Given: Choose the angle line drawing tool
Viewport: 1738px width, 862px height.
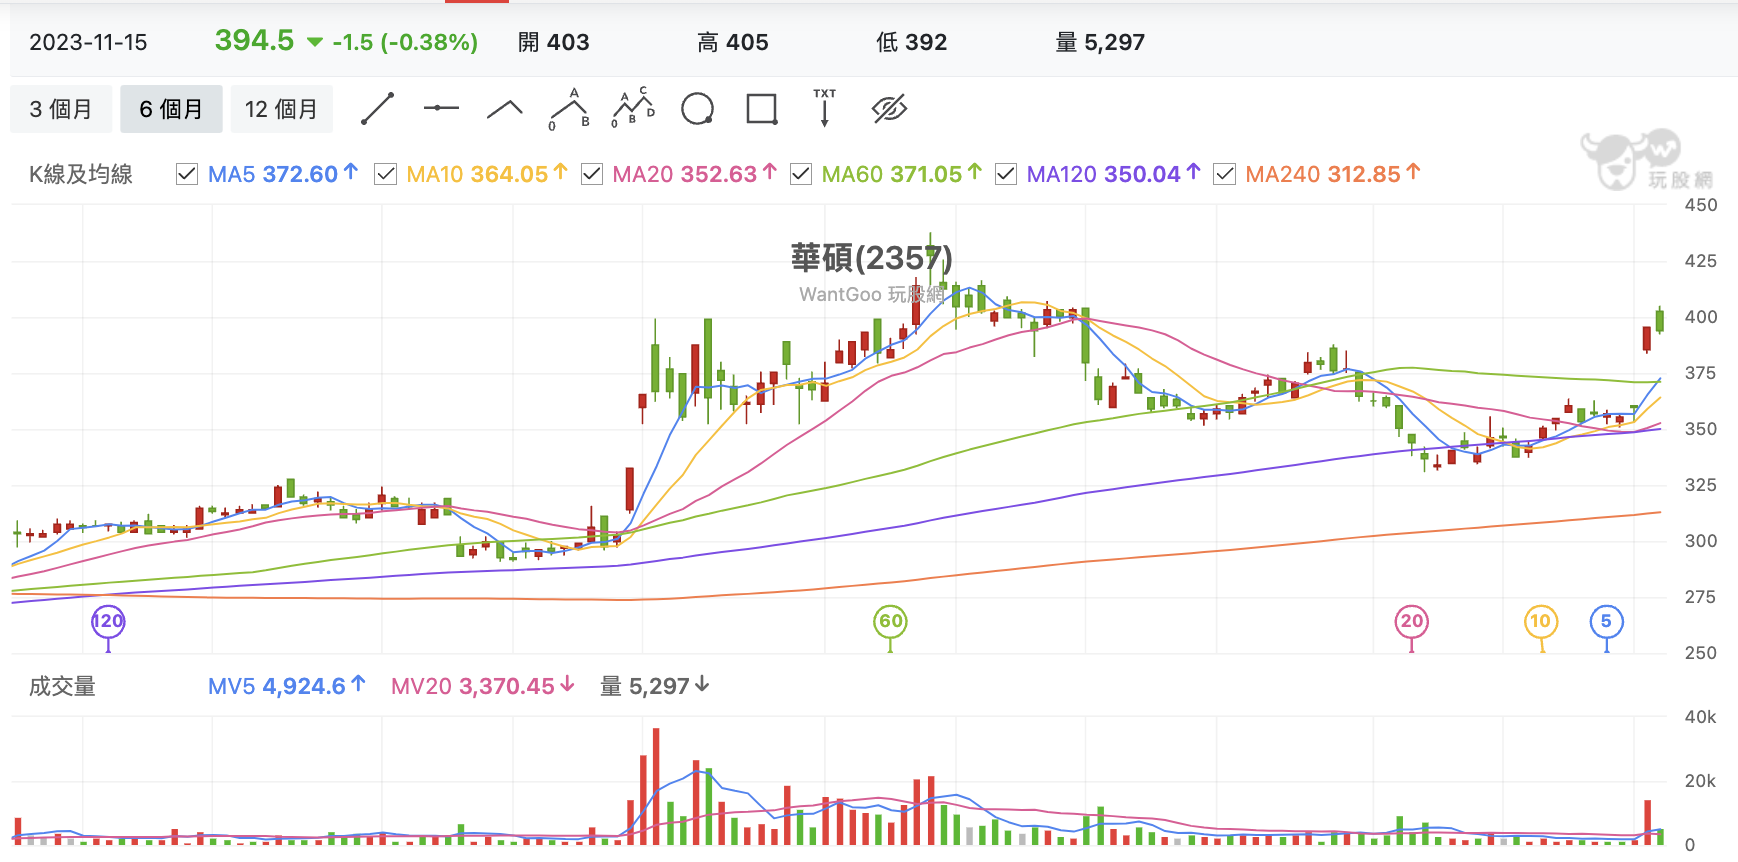Looking at the screenshot, I should [x=505, y=109].
